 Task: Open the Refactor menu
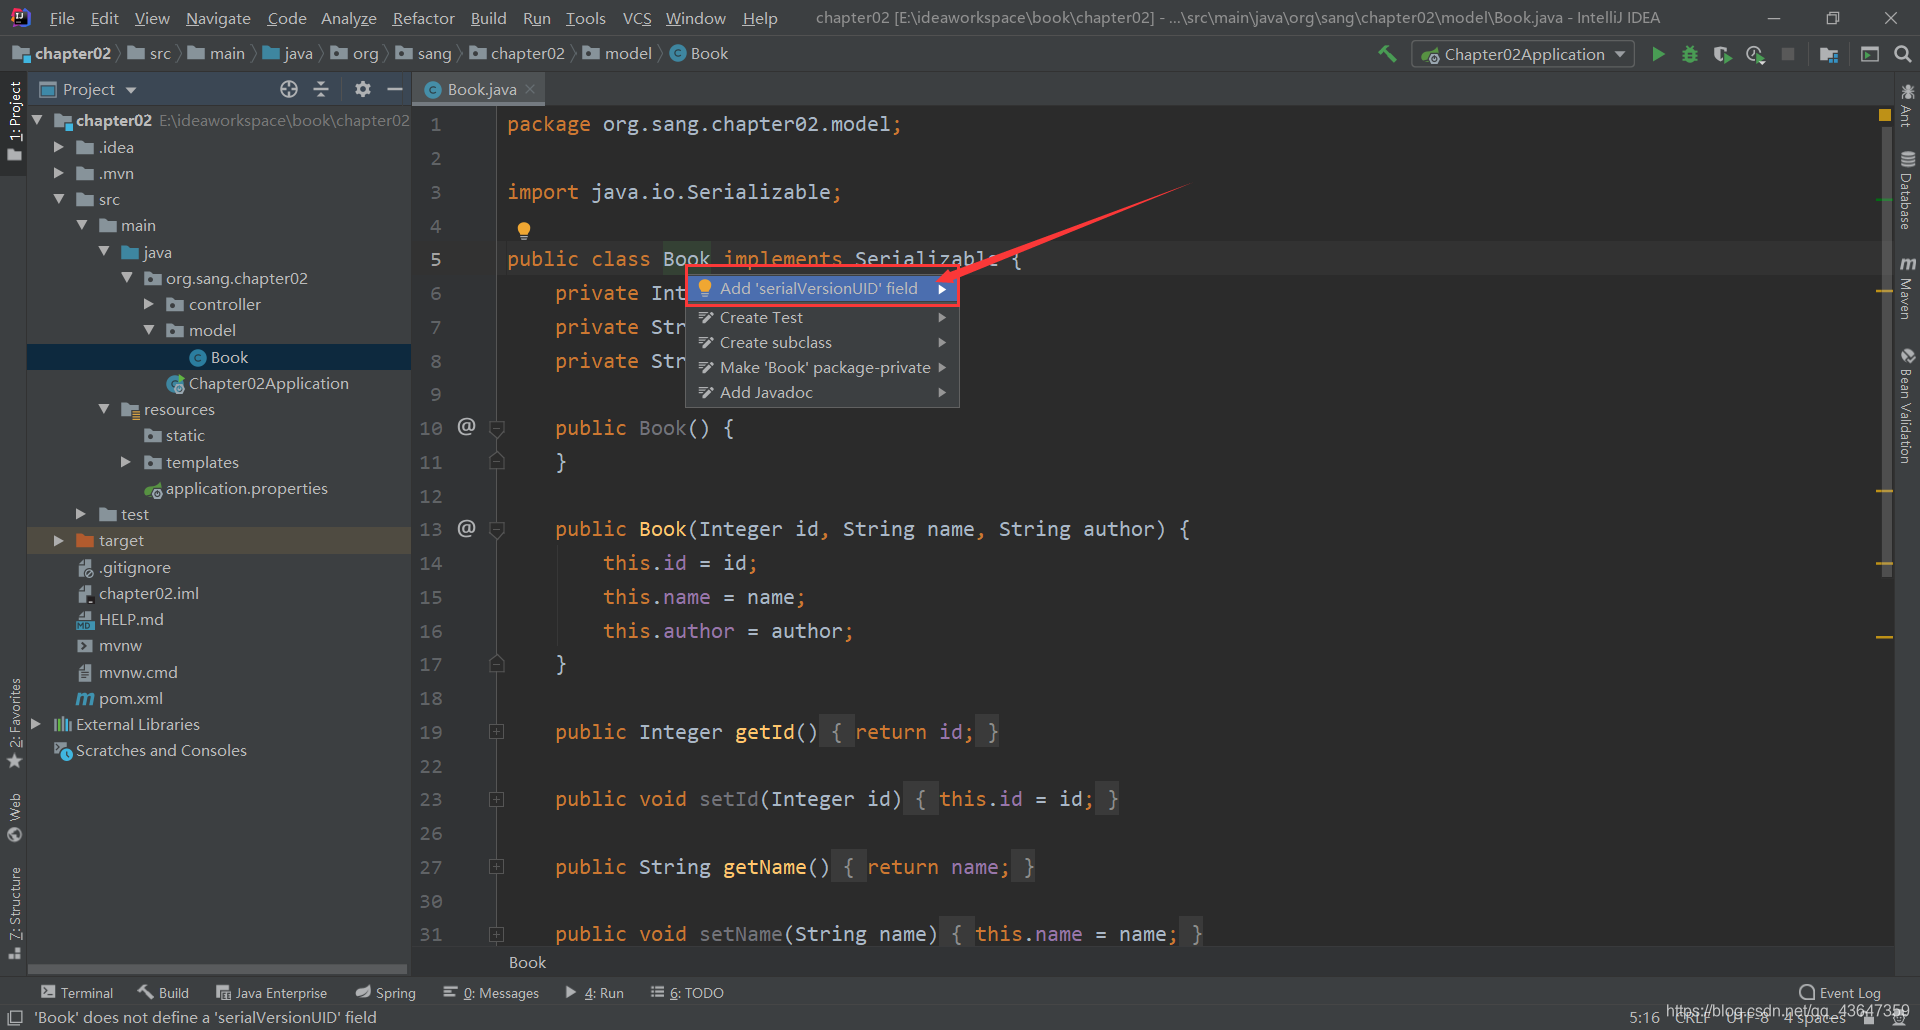pyautogui.click(x=423, y=18)
